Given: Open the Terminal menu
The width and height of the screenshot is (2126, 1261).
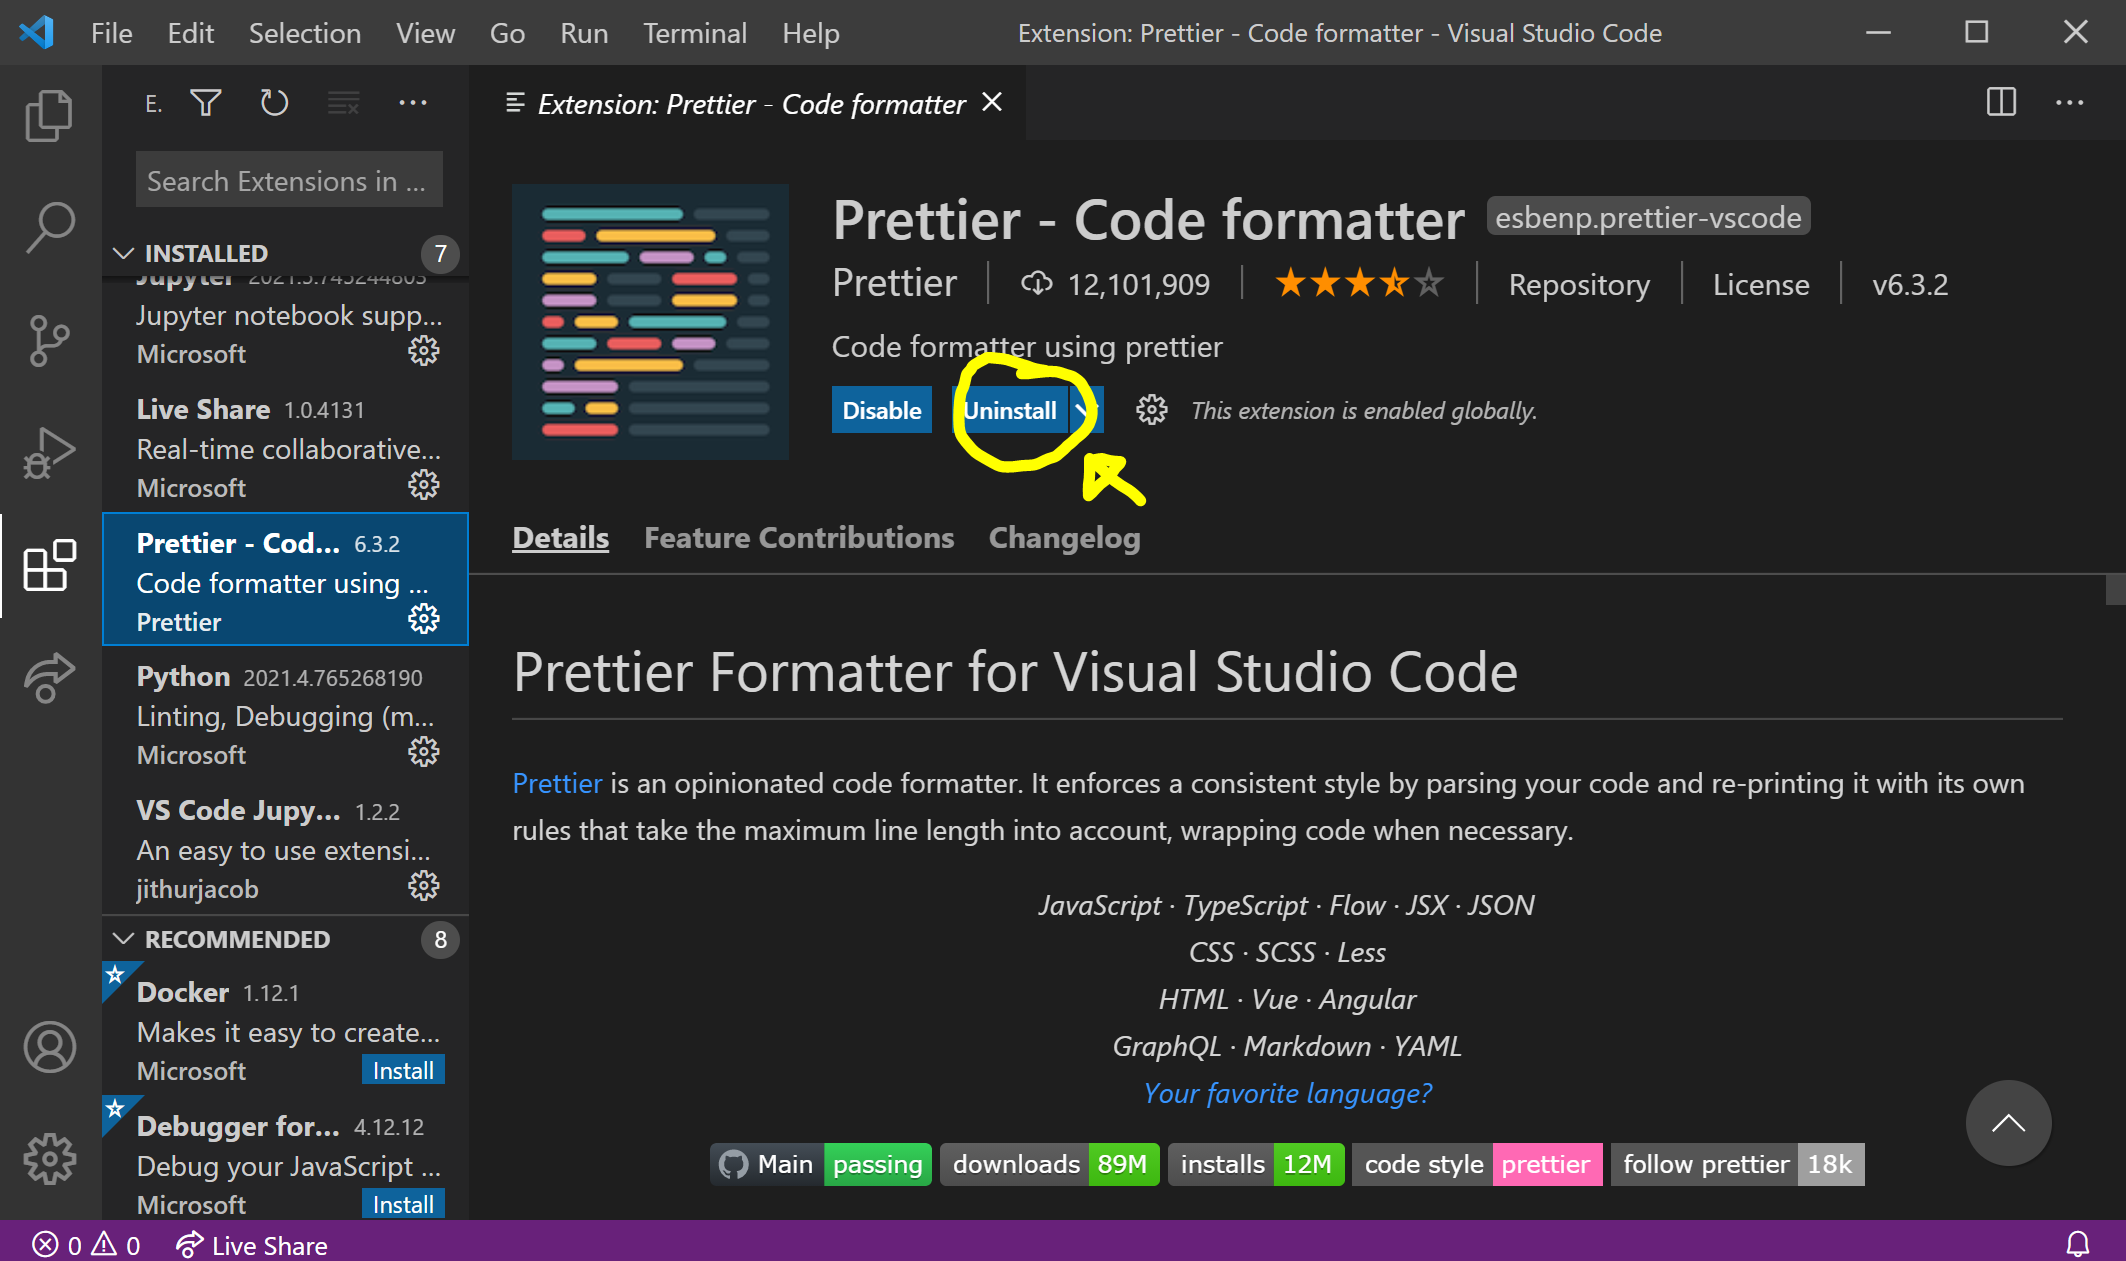Looking at the screenshot, I should 694,33.
